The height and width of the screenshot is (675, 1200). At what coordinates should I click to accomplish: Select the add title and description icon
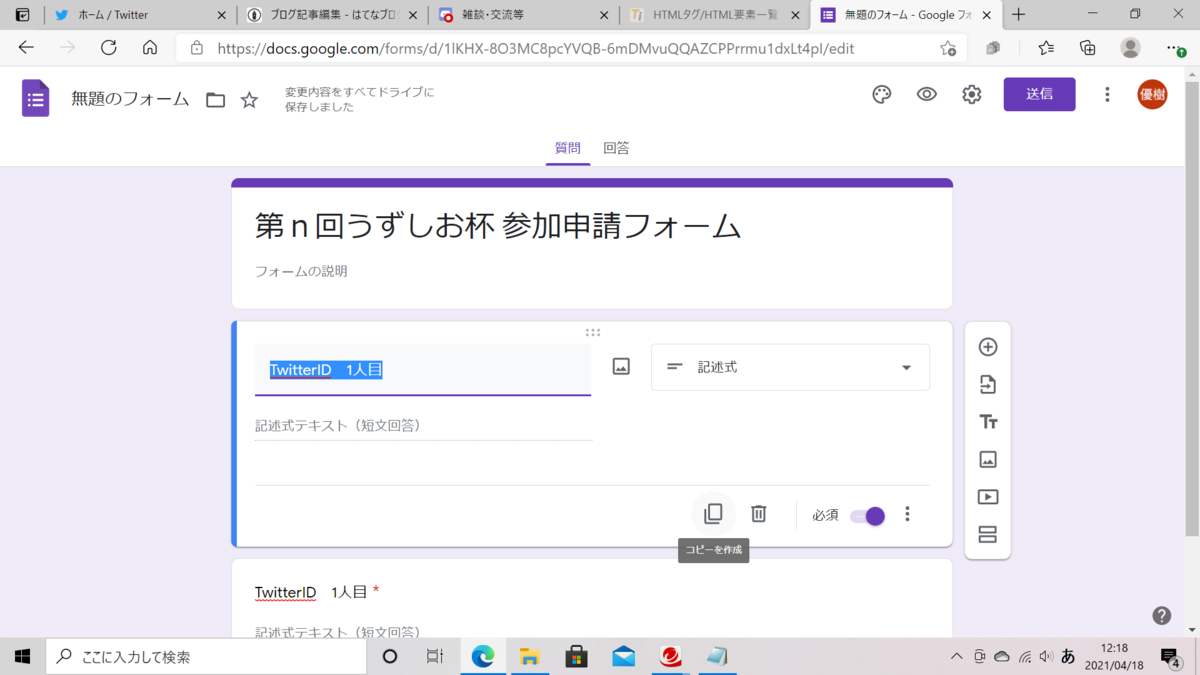point(987,421)
